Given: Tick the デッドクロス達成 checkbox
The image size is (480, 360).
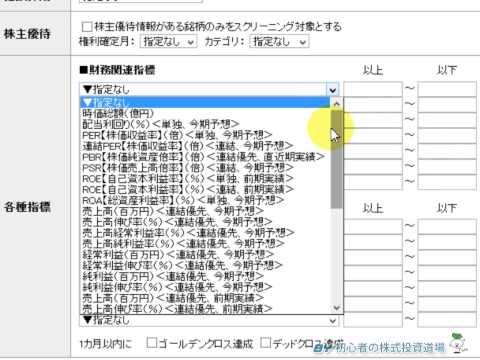Looking at the screenshot, I should (x=266, y=342).
